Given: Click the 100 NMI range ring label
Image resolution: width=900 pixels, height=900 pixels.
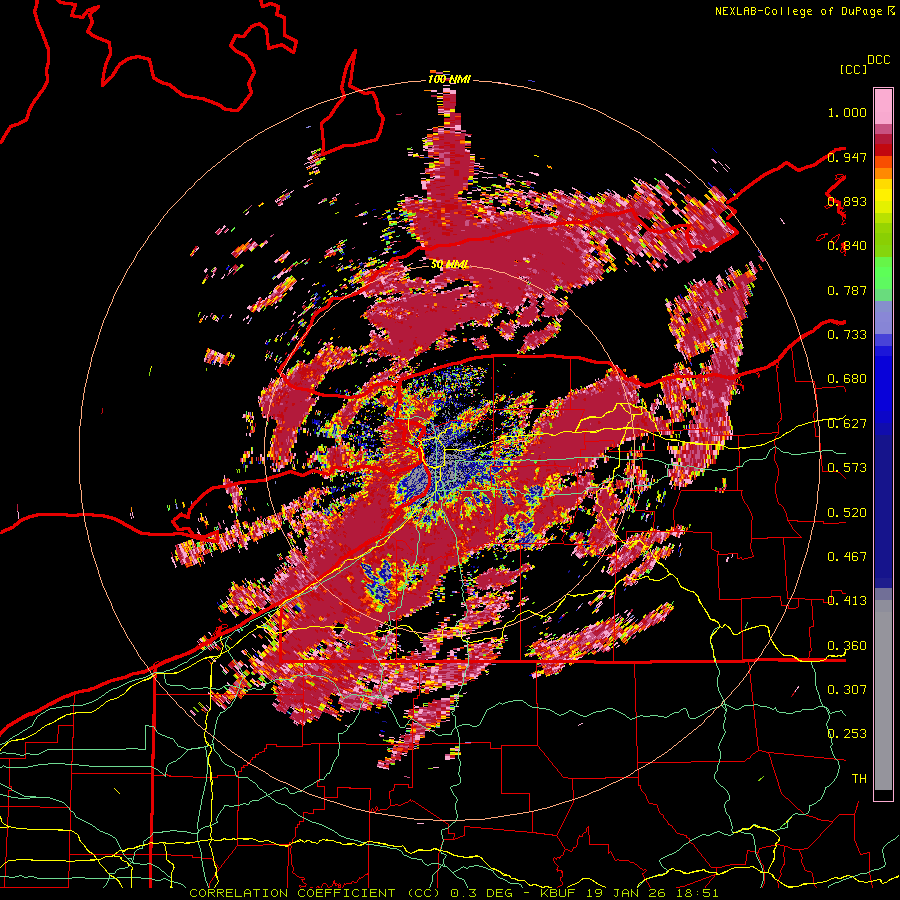Looking at the screenshot, I should tap(449, 79).
